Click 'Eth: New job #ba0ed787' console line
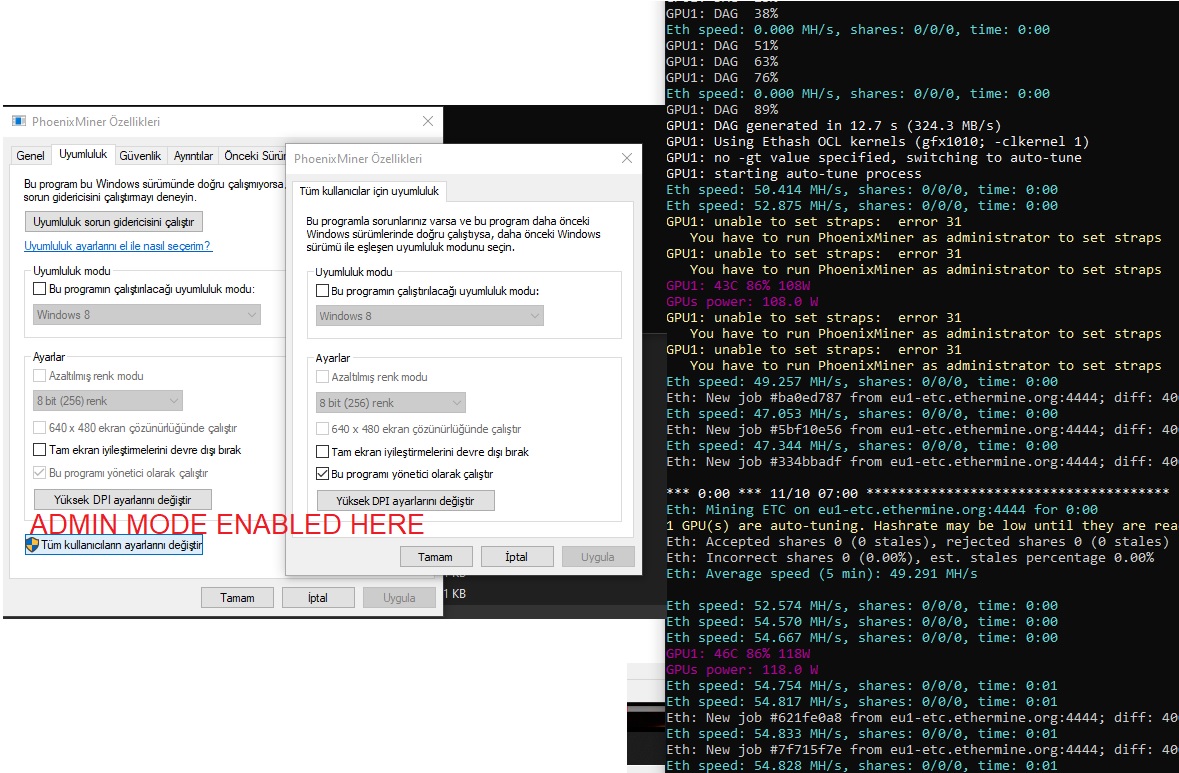 [x=922, y=398]
